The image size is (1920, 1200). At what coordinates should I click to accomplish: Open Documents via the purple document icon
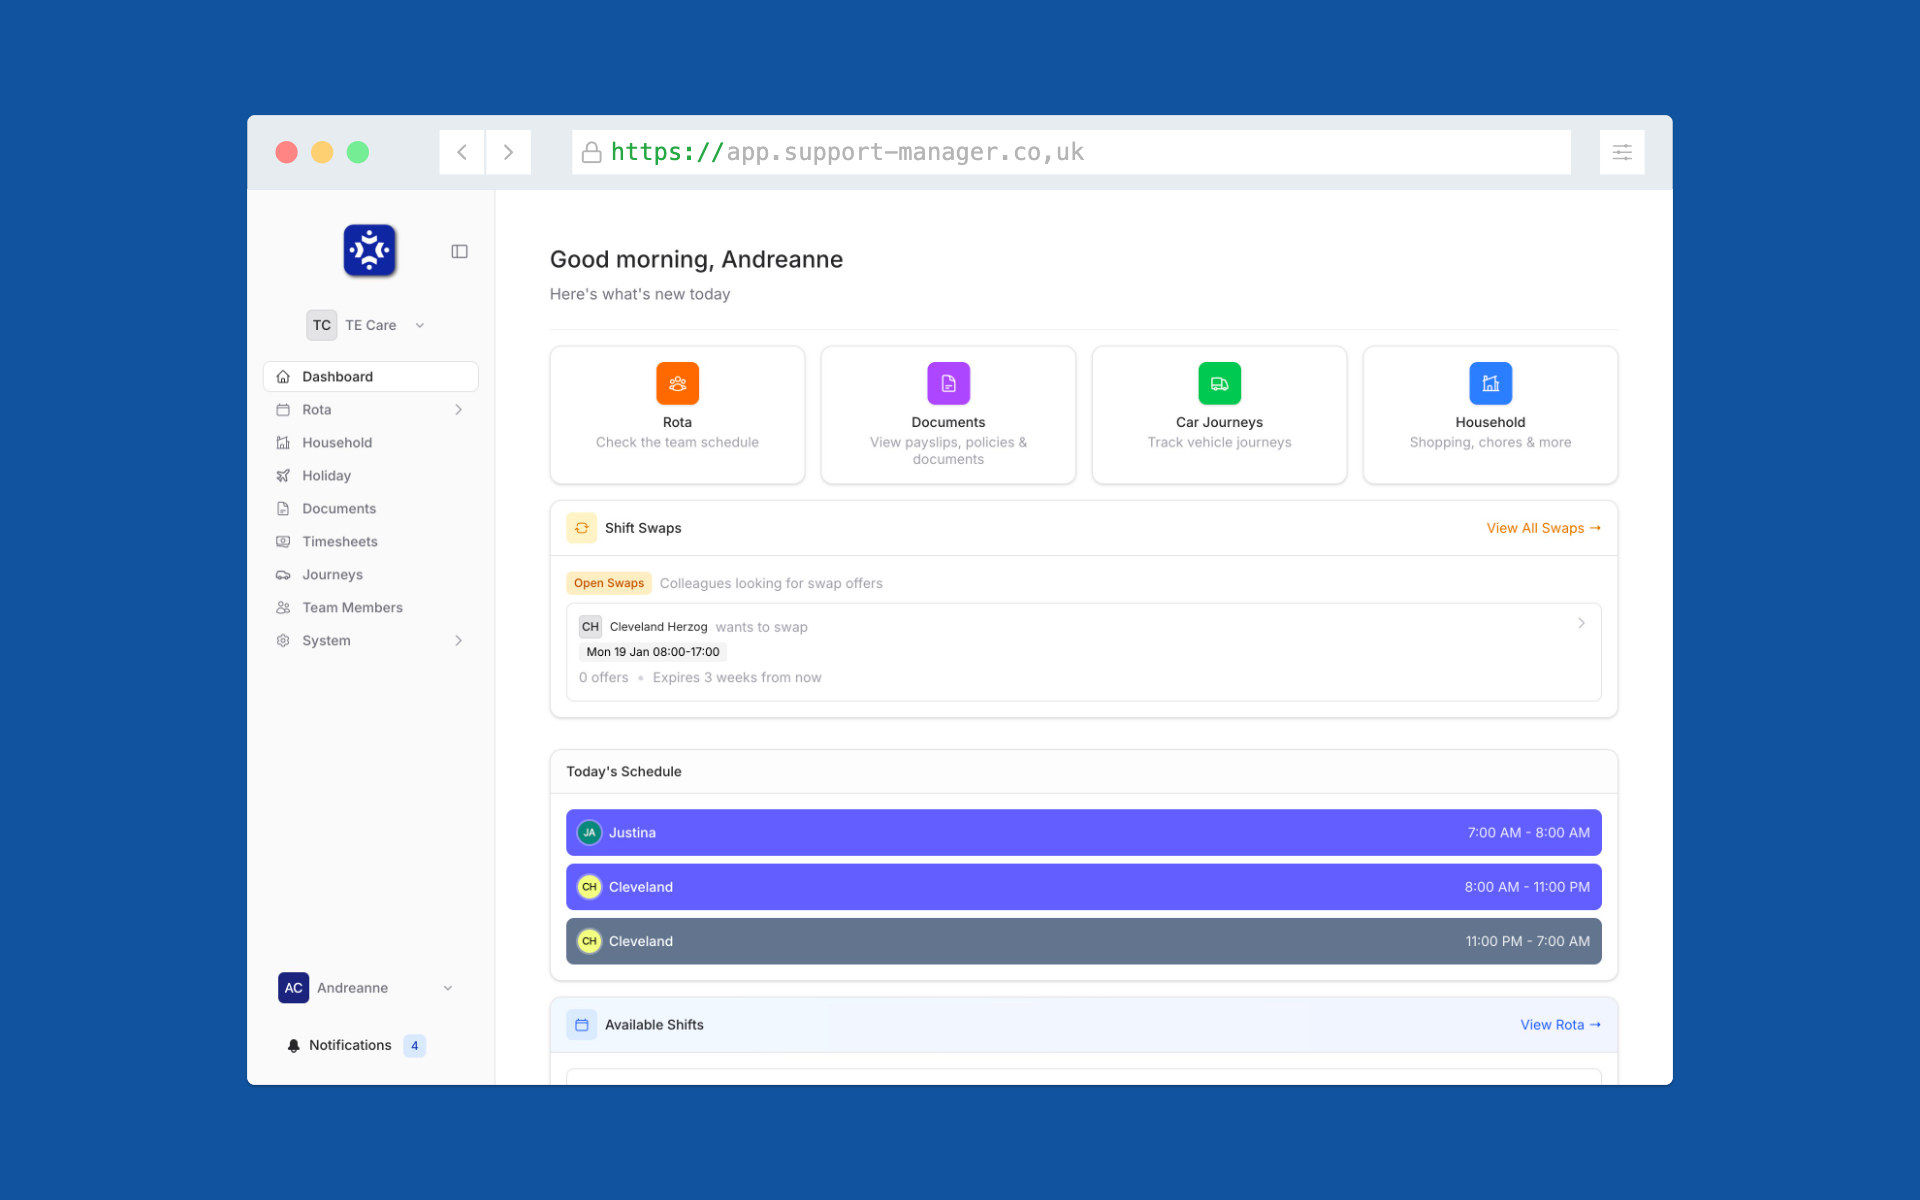pos(947,383)
